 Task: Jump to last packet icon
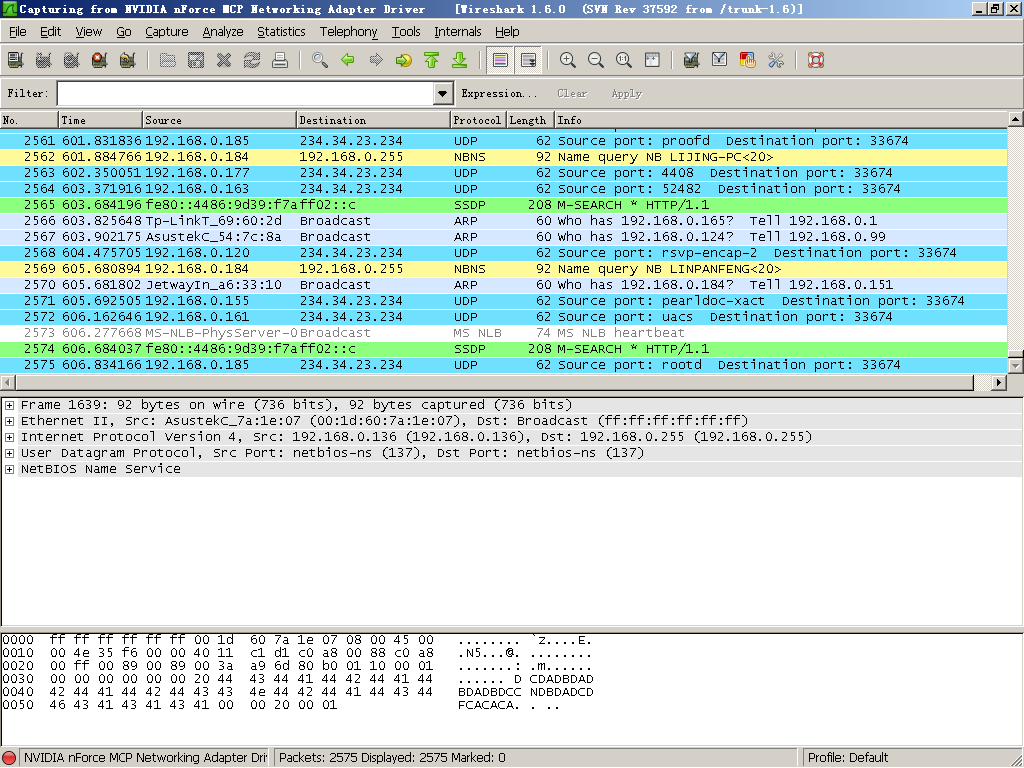pyautogui.click(x=460, y=61)
